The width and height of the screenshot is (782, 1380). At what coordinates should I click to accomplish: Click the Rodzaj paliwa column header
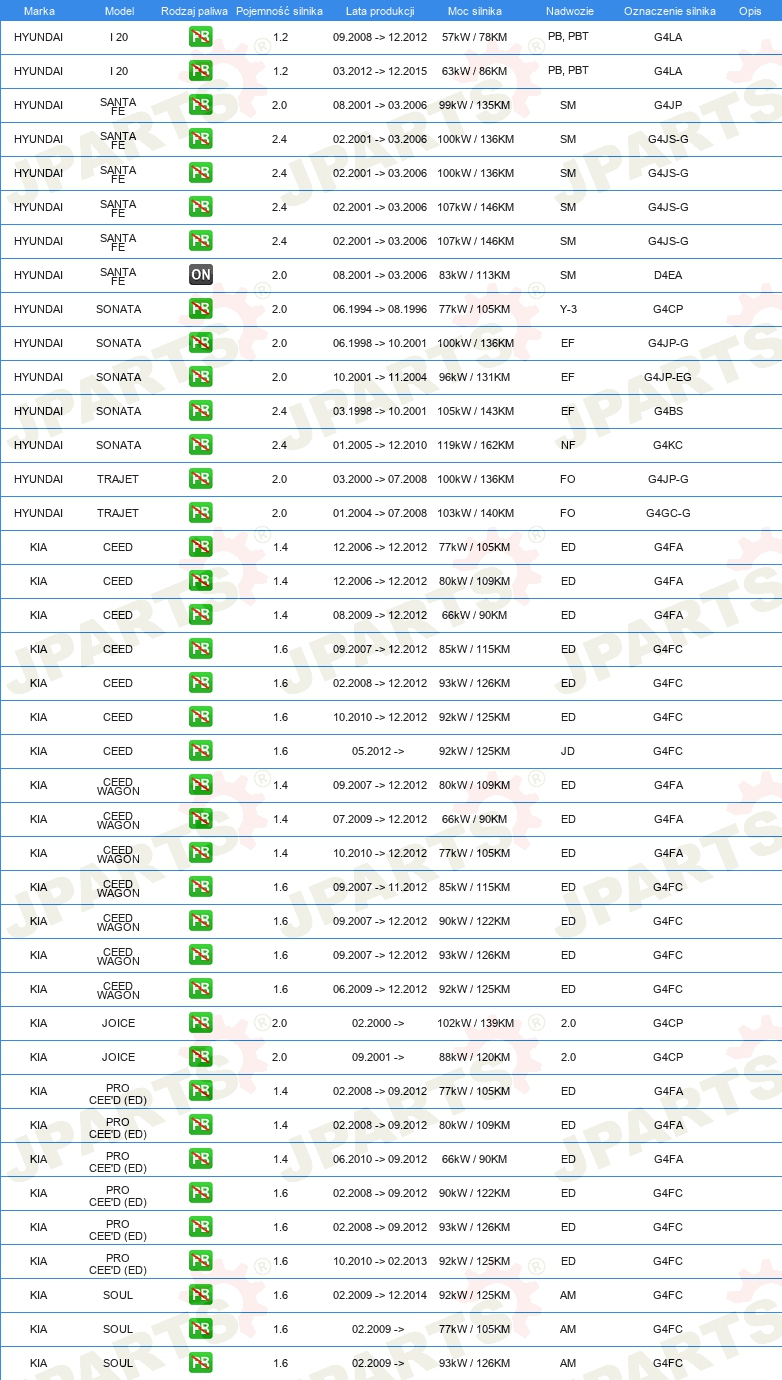[x=194, y=10]
